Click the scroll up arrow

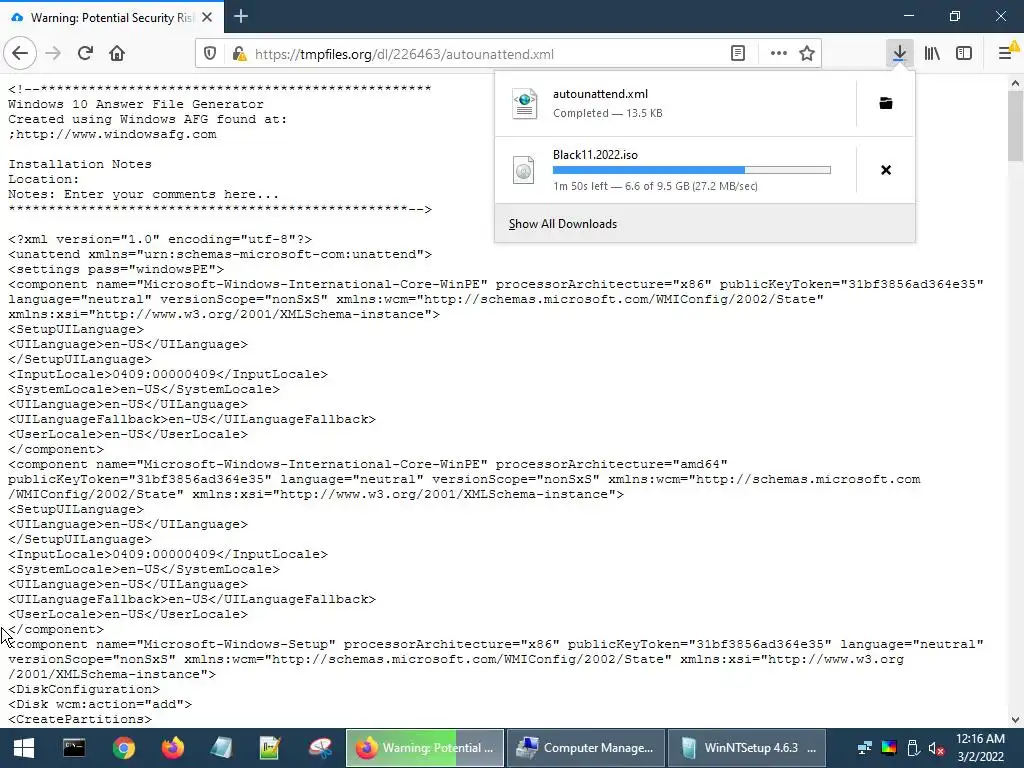click(1015, 83)
